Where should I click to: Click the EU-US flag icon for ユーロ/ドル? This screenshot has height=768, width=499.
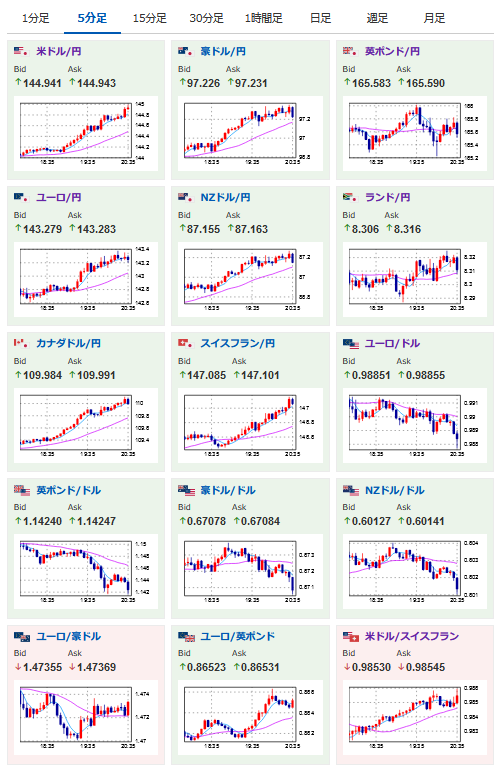351,344
